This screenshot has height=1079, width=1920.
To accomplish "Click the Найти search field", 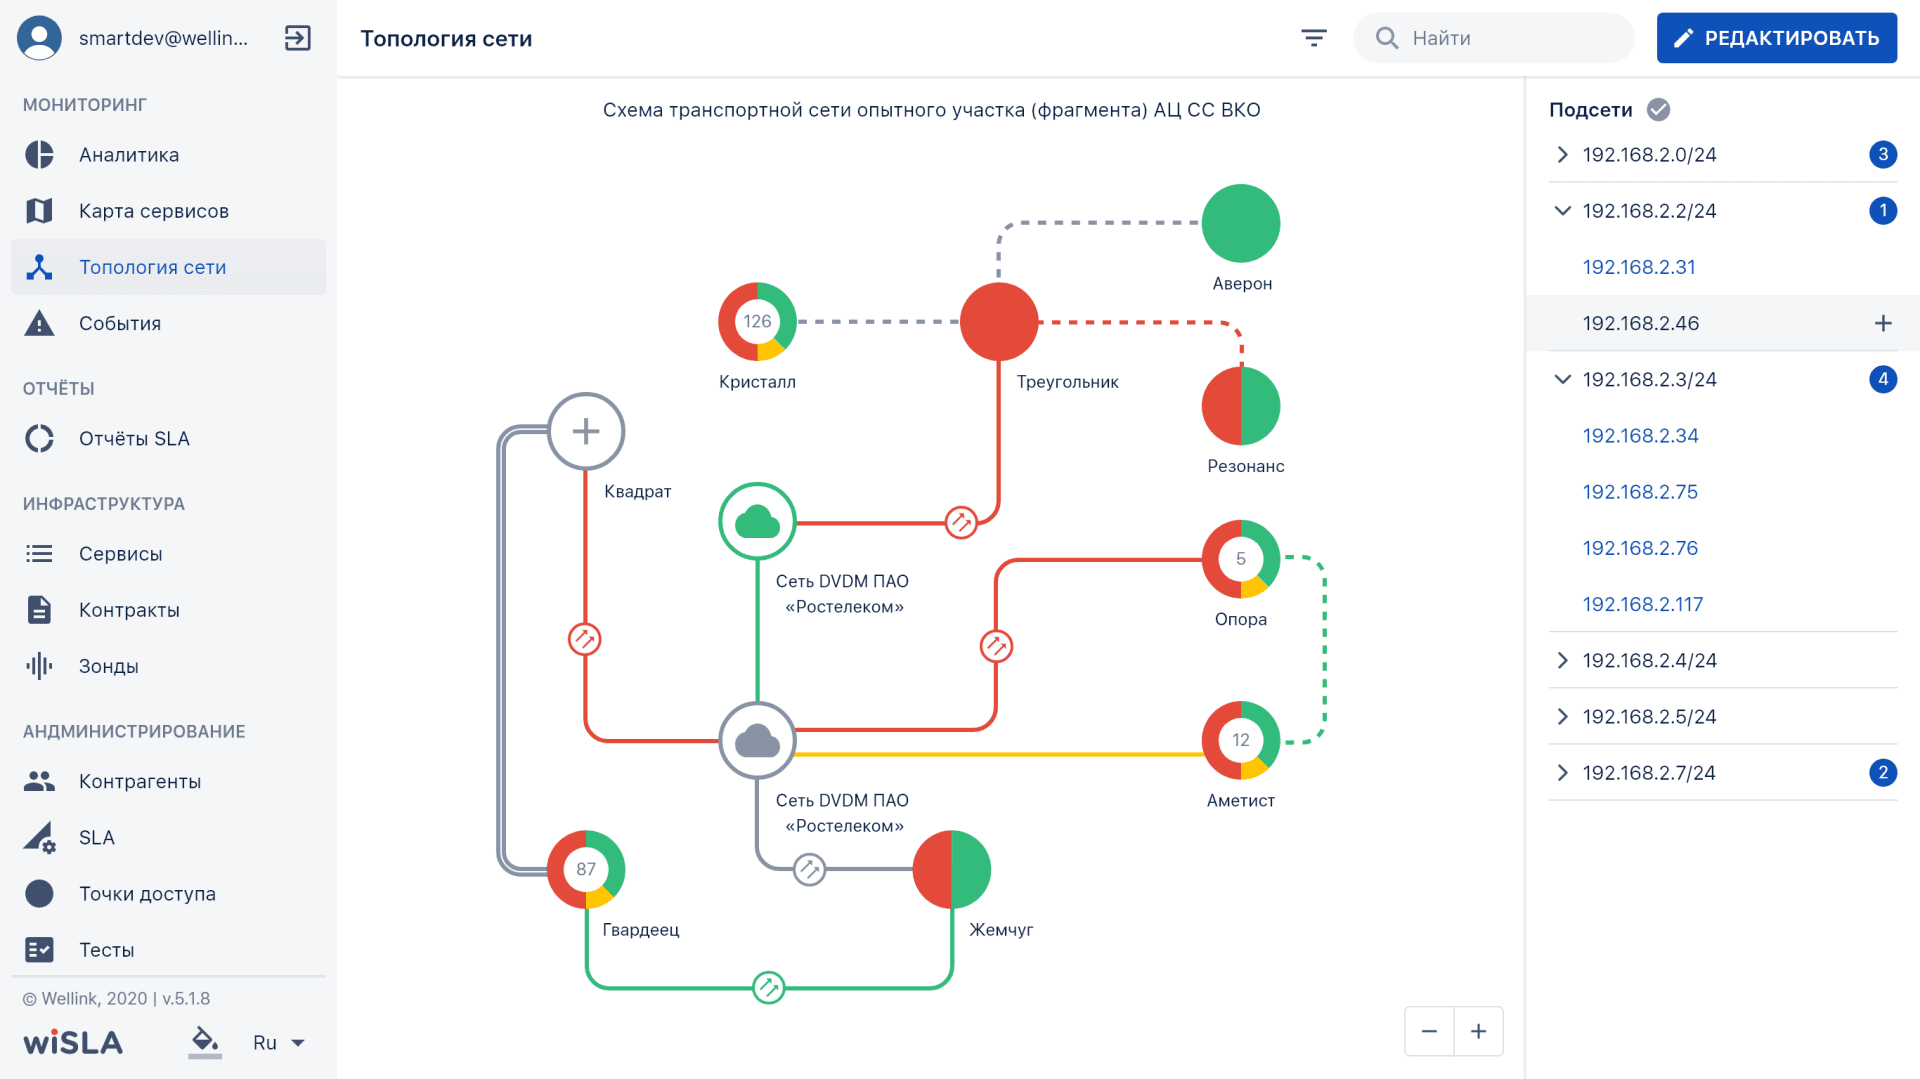I will [x=1510, y=38].
